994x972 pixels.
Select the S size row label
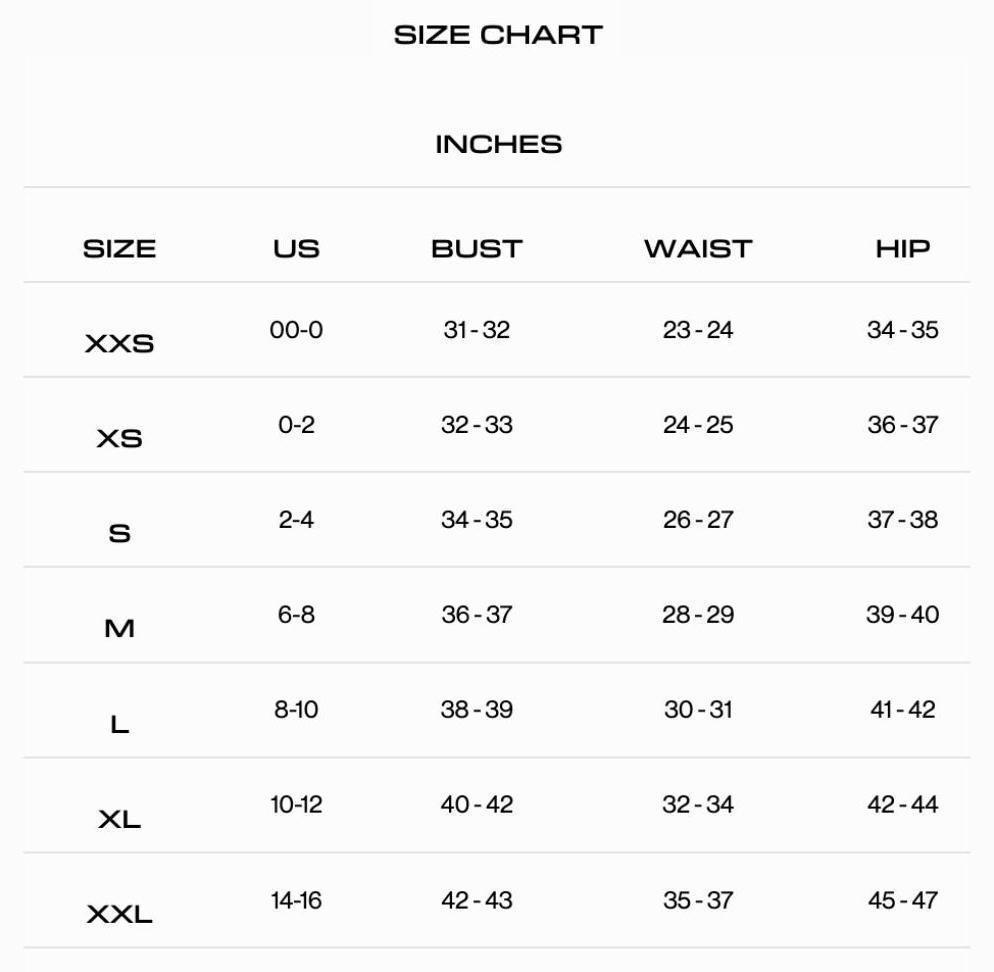tap(119, 534)
